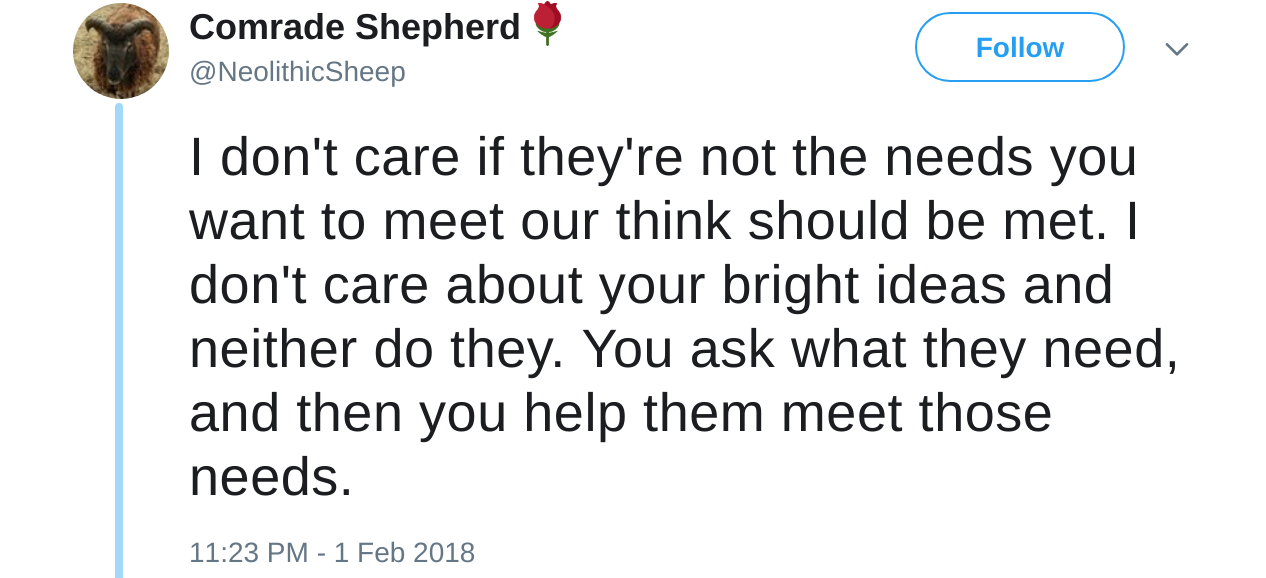Click tweet line "and then you help them"
This screenshot has width=1266, height=578.
(620, 414)
